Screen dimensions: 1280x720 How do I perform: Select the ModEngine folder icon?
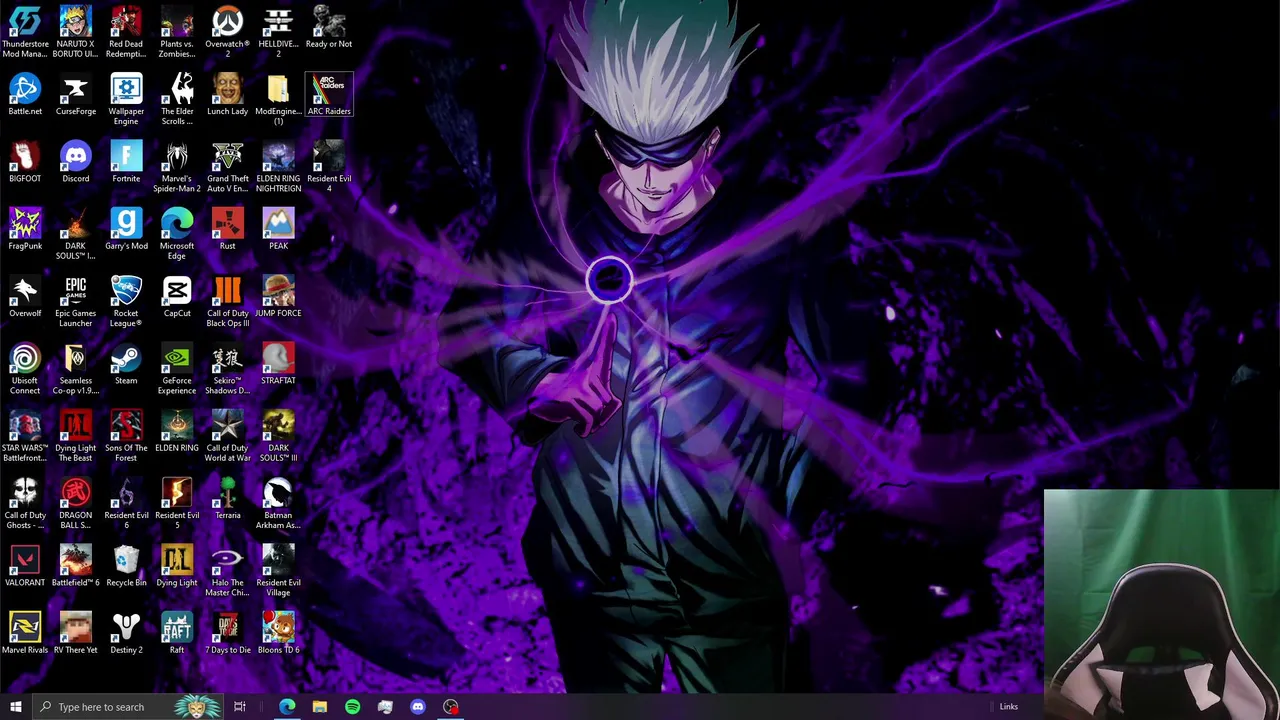coord(278,99)
